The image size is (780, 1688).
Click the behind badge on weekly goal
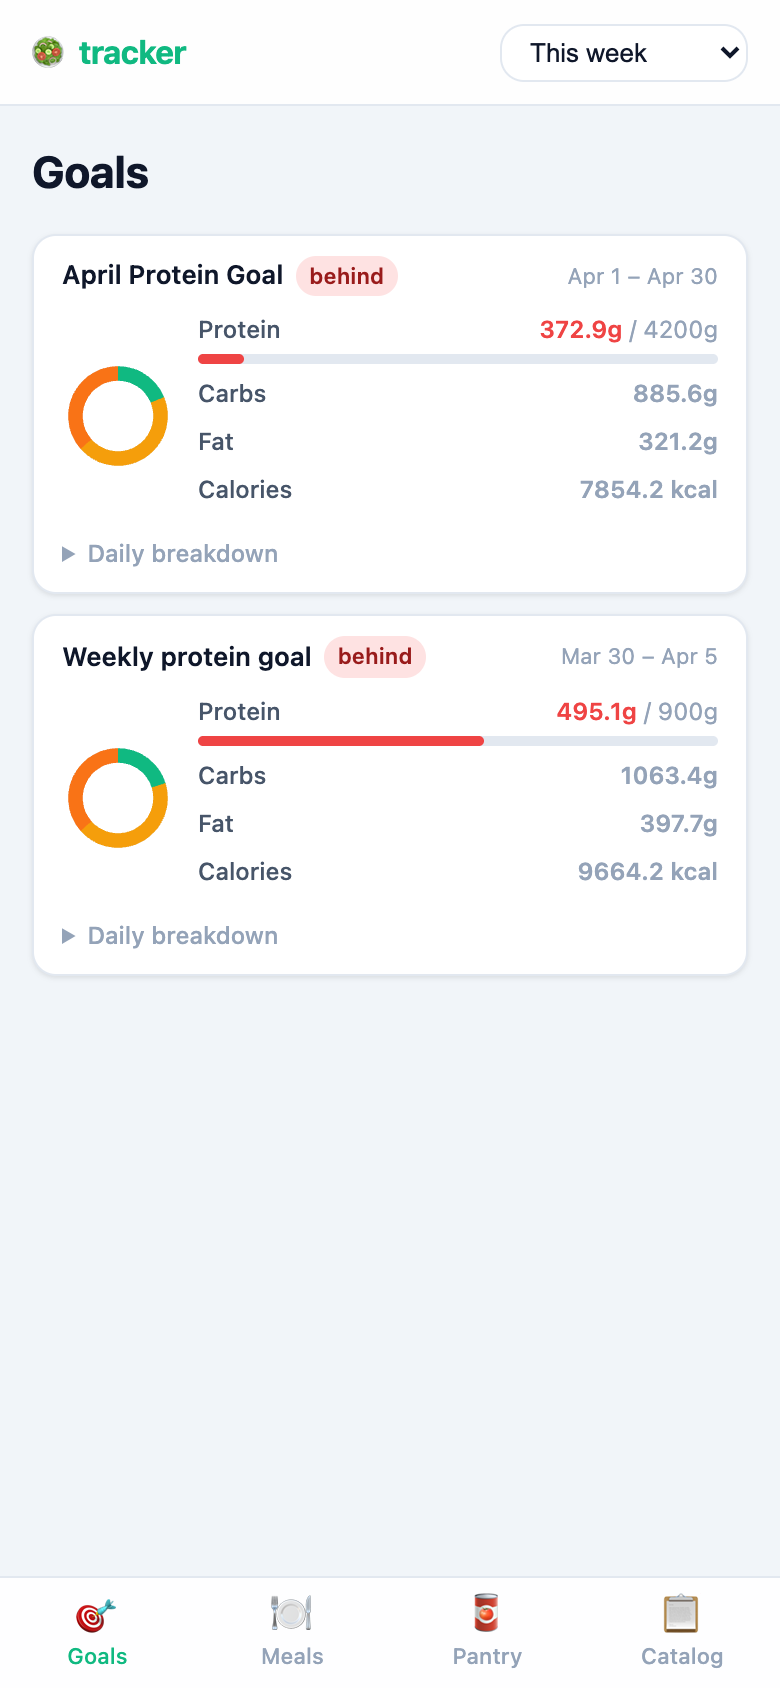point(375,657)
